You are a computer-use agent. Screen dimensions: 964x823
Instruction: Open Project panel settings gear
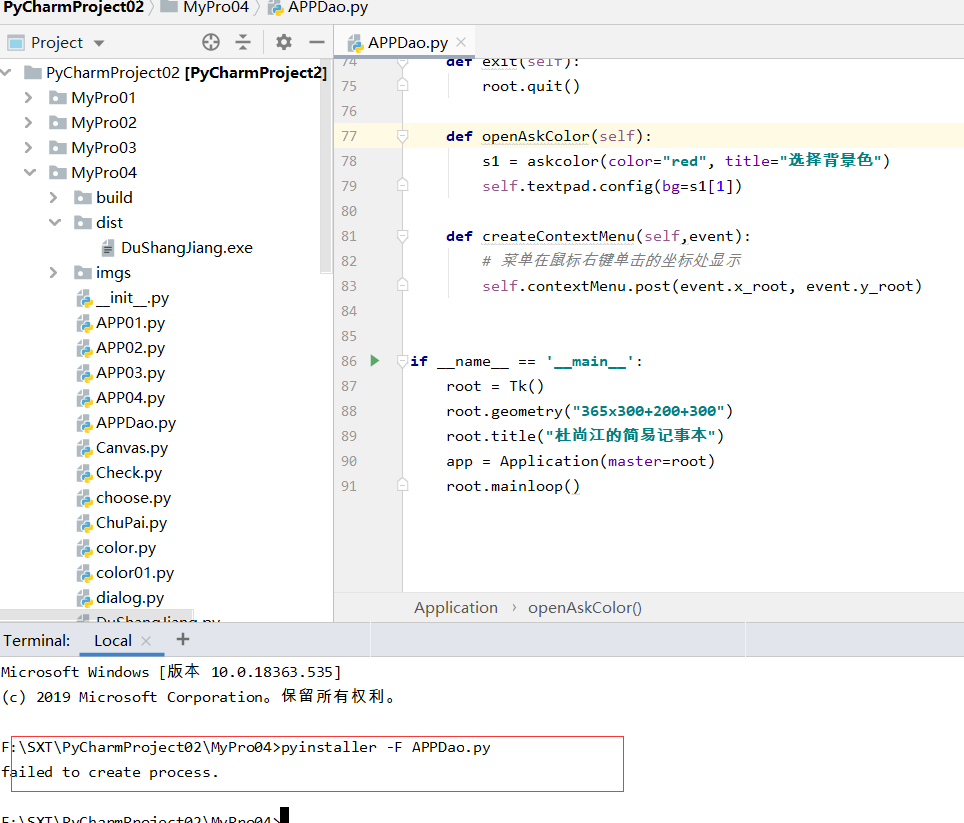tap(283, 42)
